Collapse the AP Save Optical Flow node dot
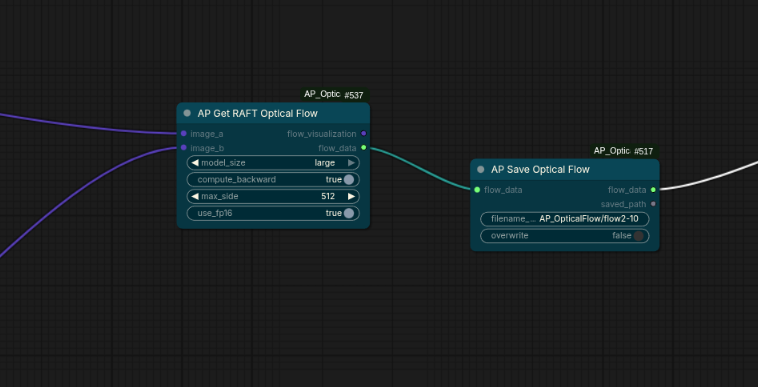This screenshot has width=758, height=387. tap(481, 170)
